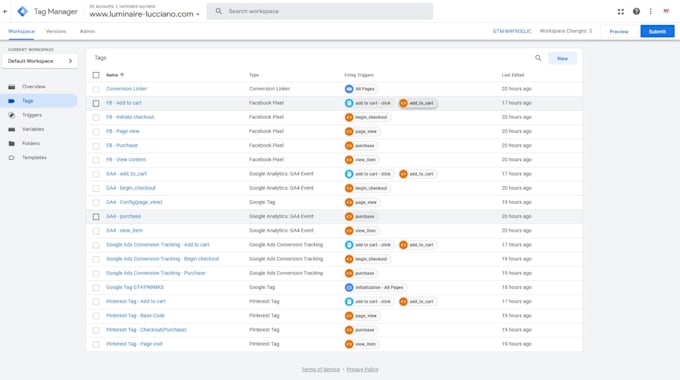Image resolution: width=680 pixels, height=380 pixels.
Task: Check the GA4 - view_item row checkbox
Action: 96,231
